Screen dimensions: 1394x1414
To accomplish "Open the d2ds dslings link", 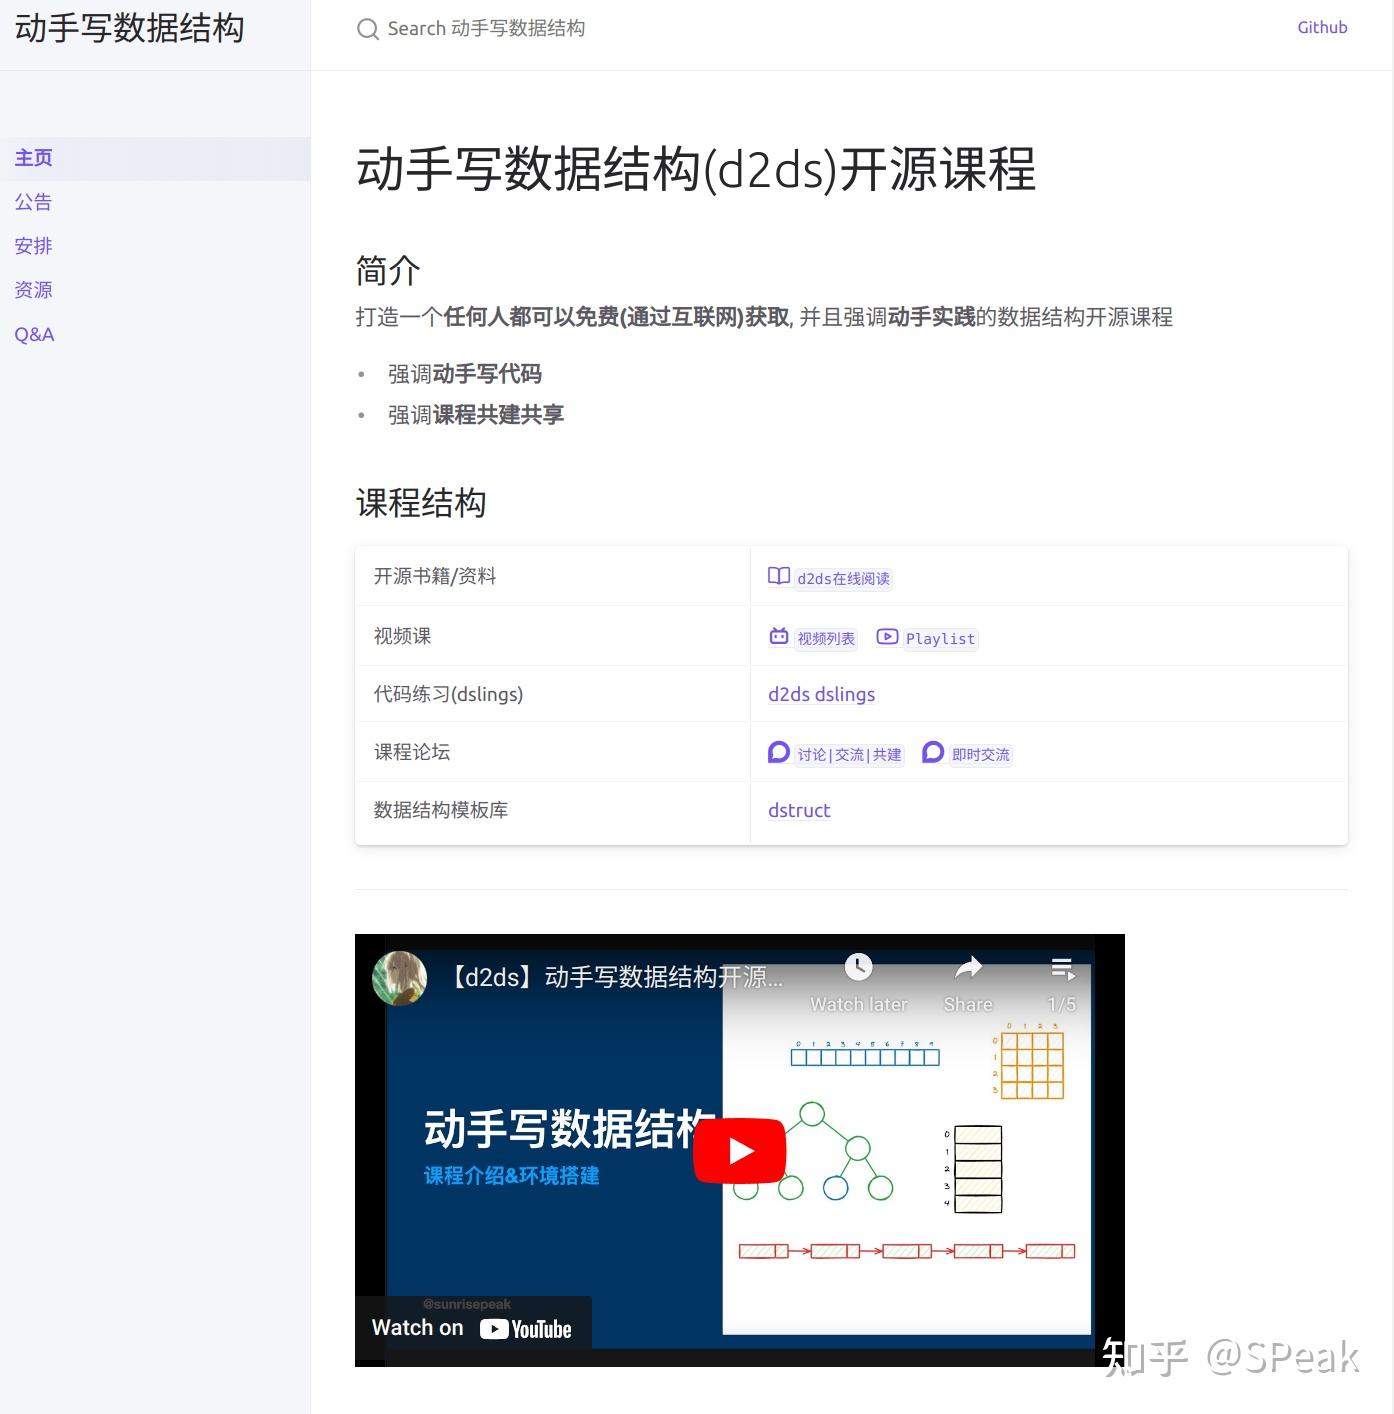I will point(821,694).
